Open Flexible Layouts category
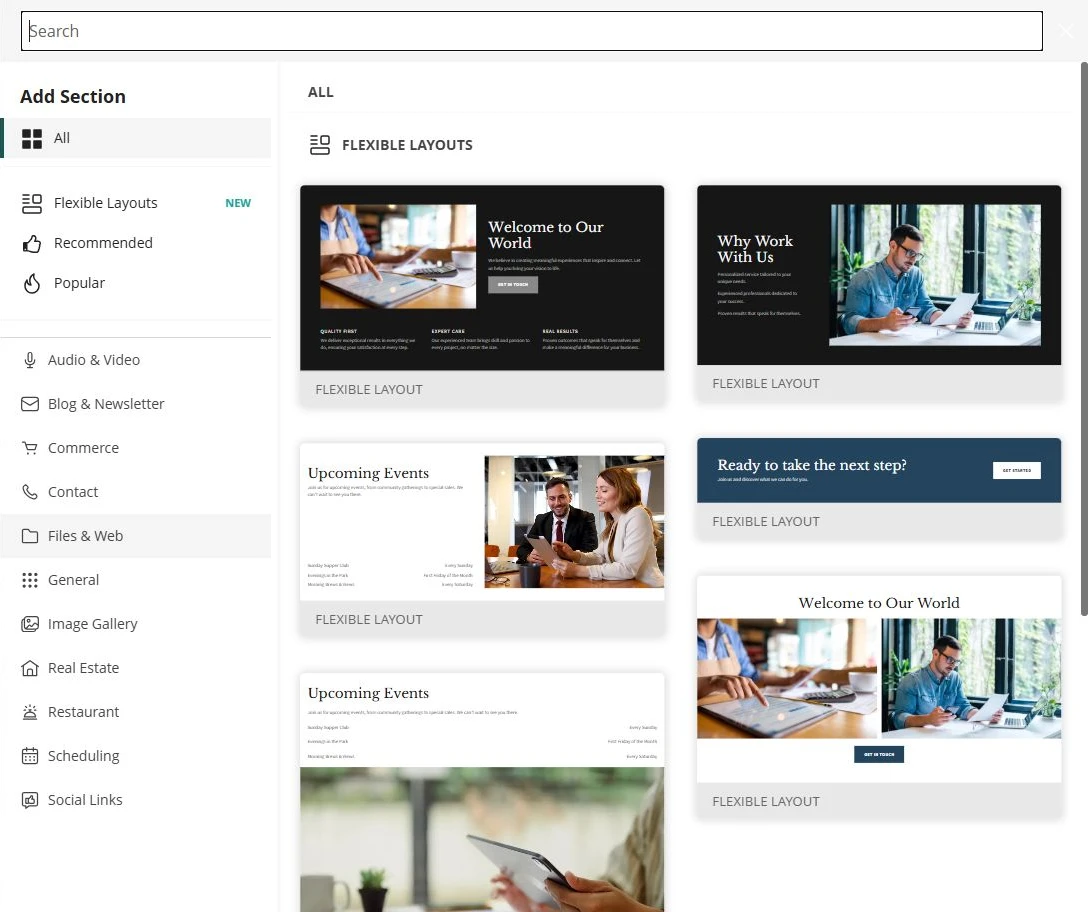 coord(137,203)
